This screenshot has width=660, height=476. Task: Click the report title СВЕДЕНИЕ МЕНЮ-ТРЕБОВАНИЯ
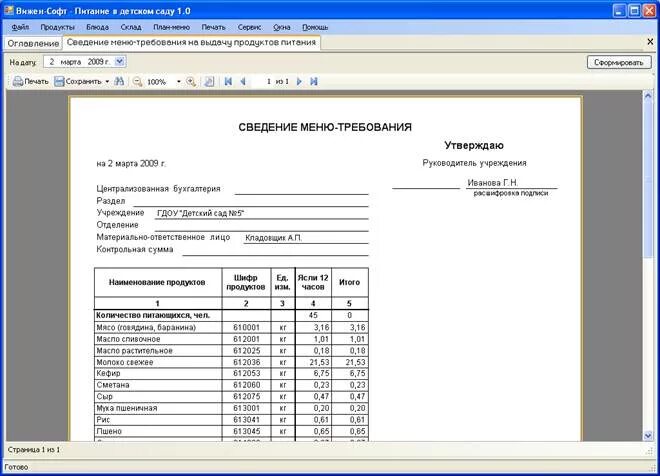click(325, 127)
